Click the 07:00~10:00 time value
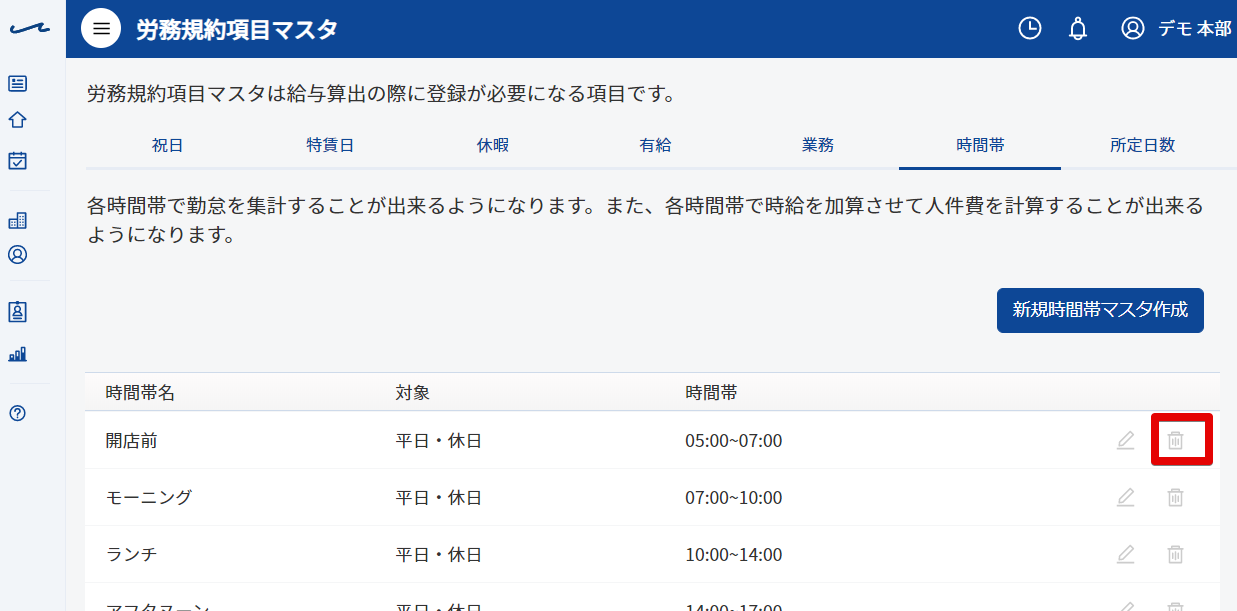The width and height of the screenshot is (1237, 611). point(734,497)
